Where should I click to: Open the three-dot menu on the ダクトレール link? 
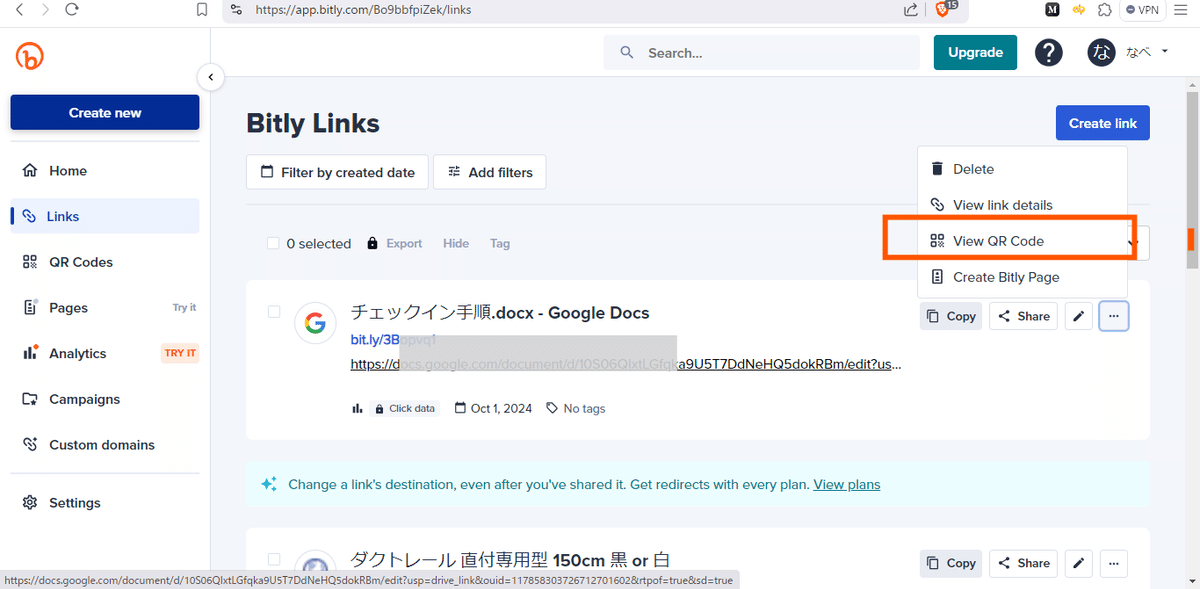1113,563
